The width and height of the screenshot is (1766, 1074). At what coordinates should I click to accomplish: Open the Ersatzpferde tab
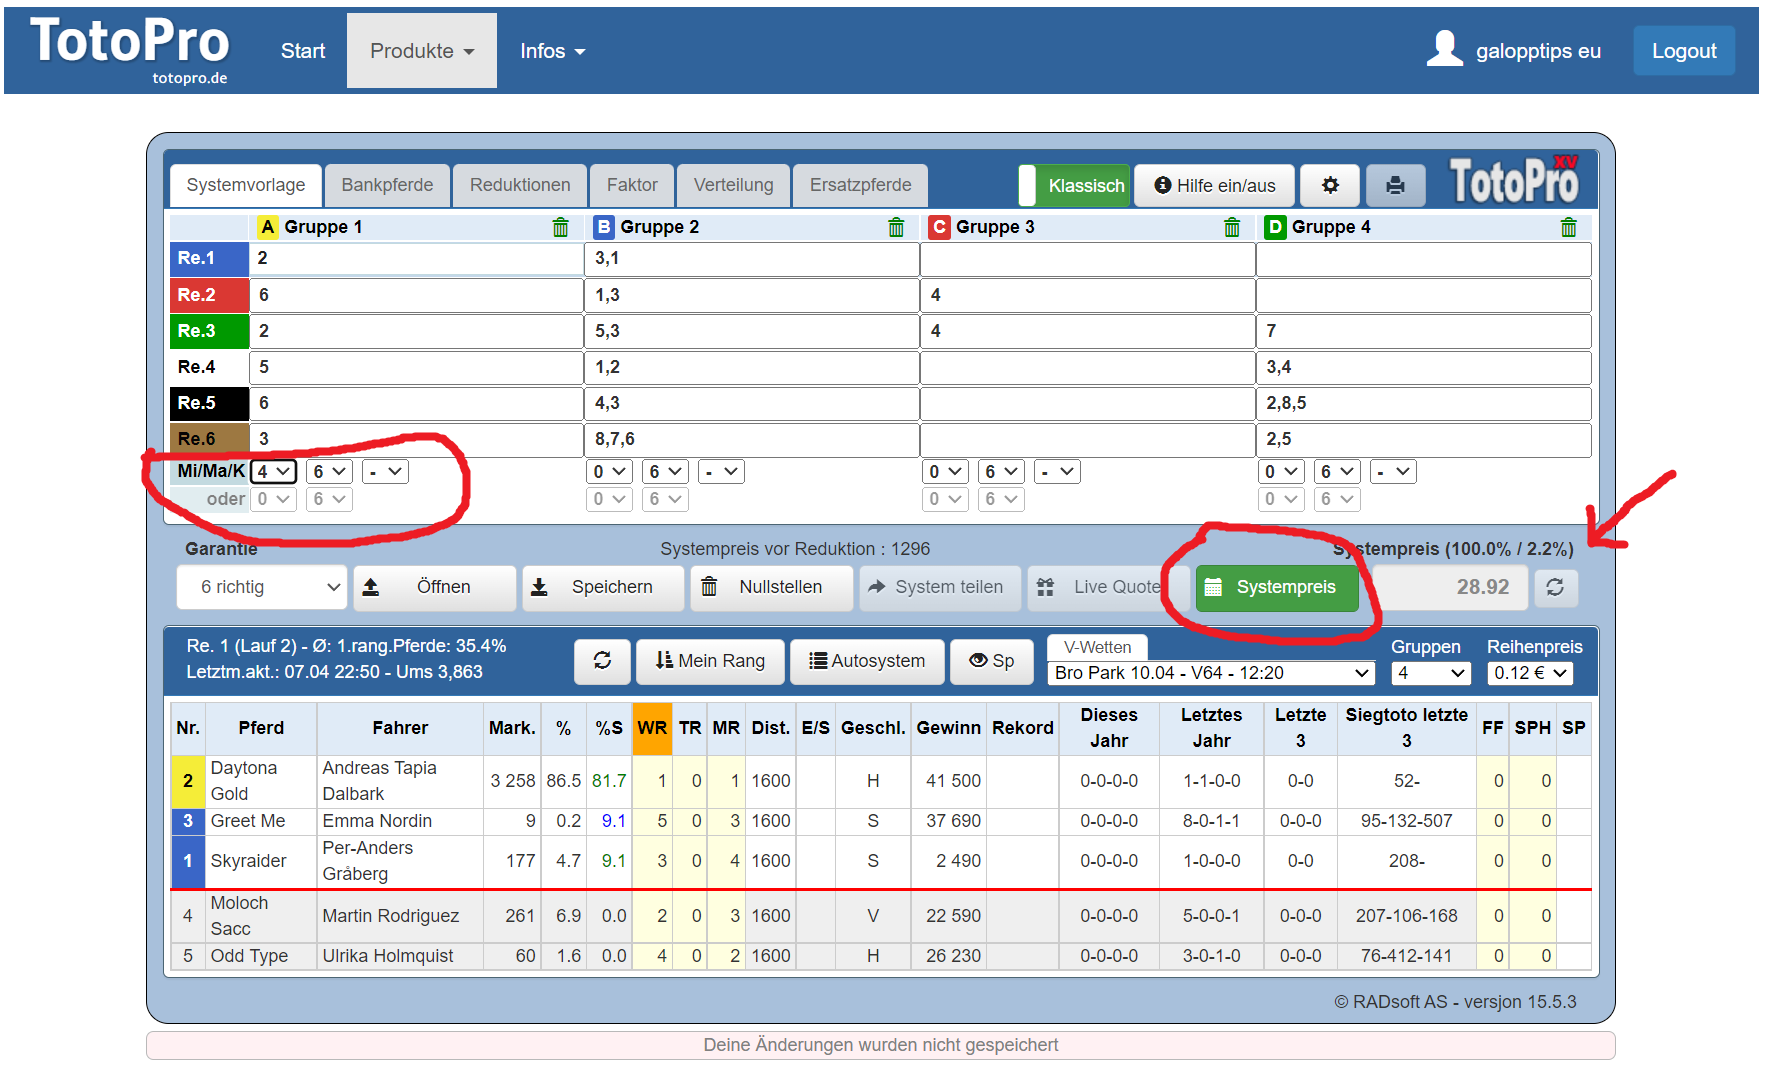[860, 185]
